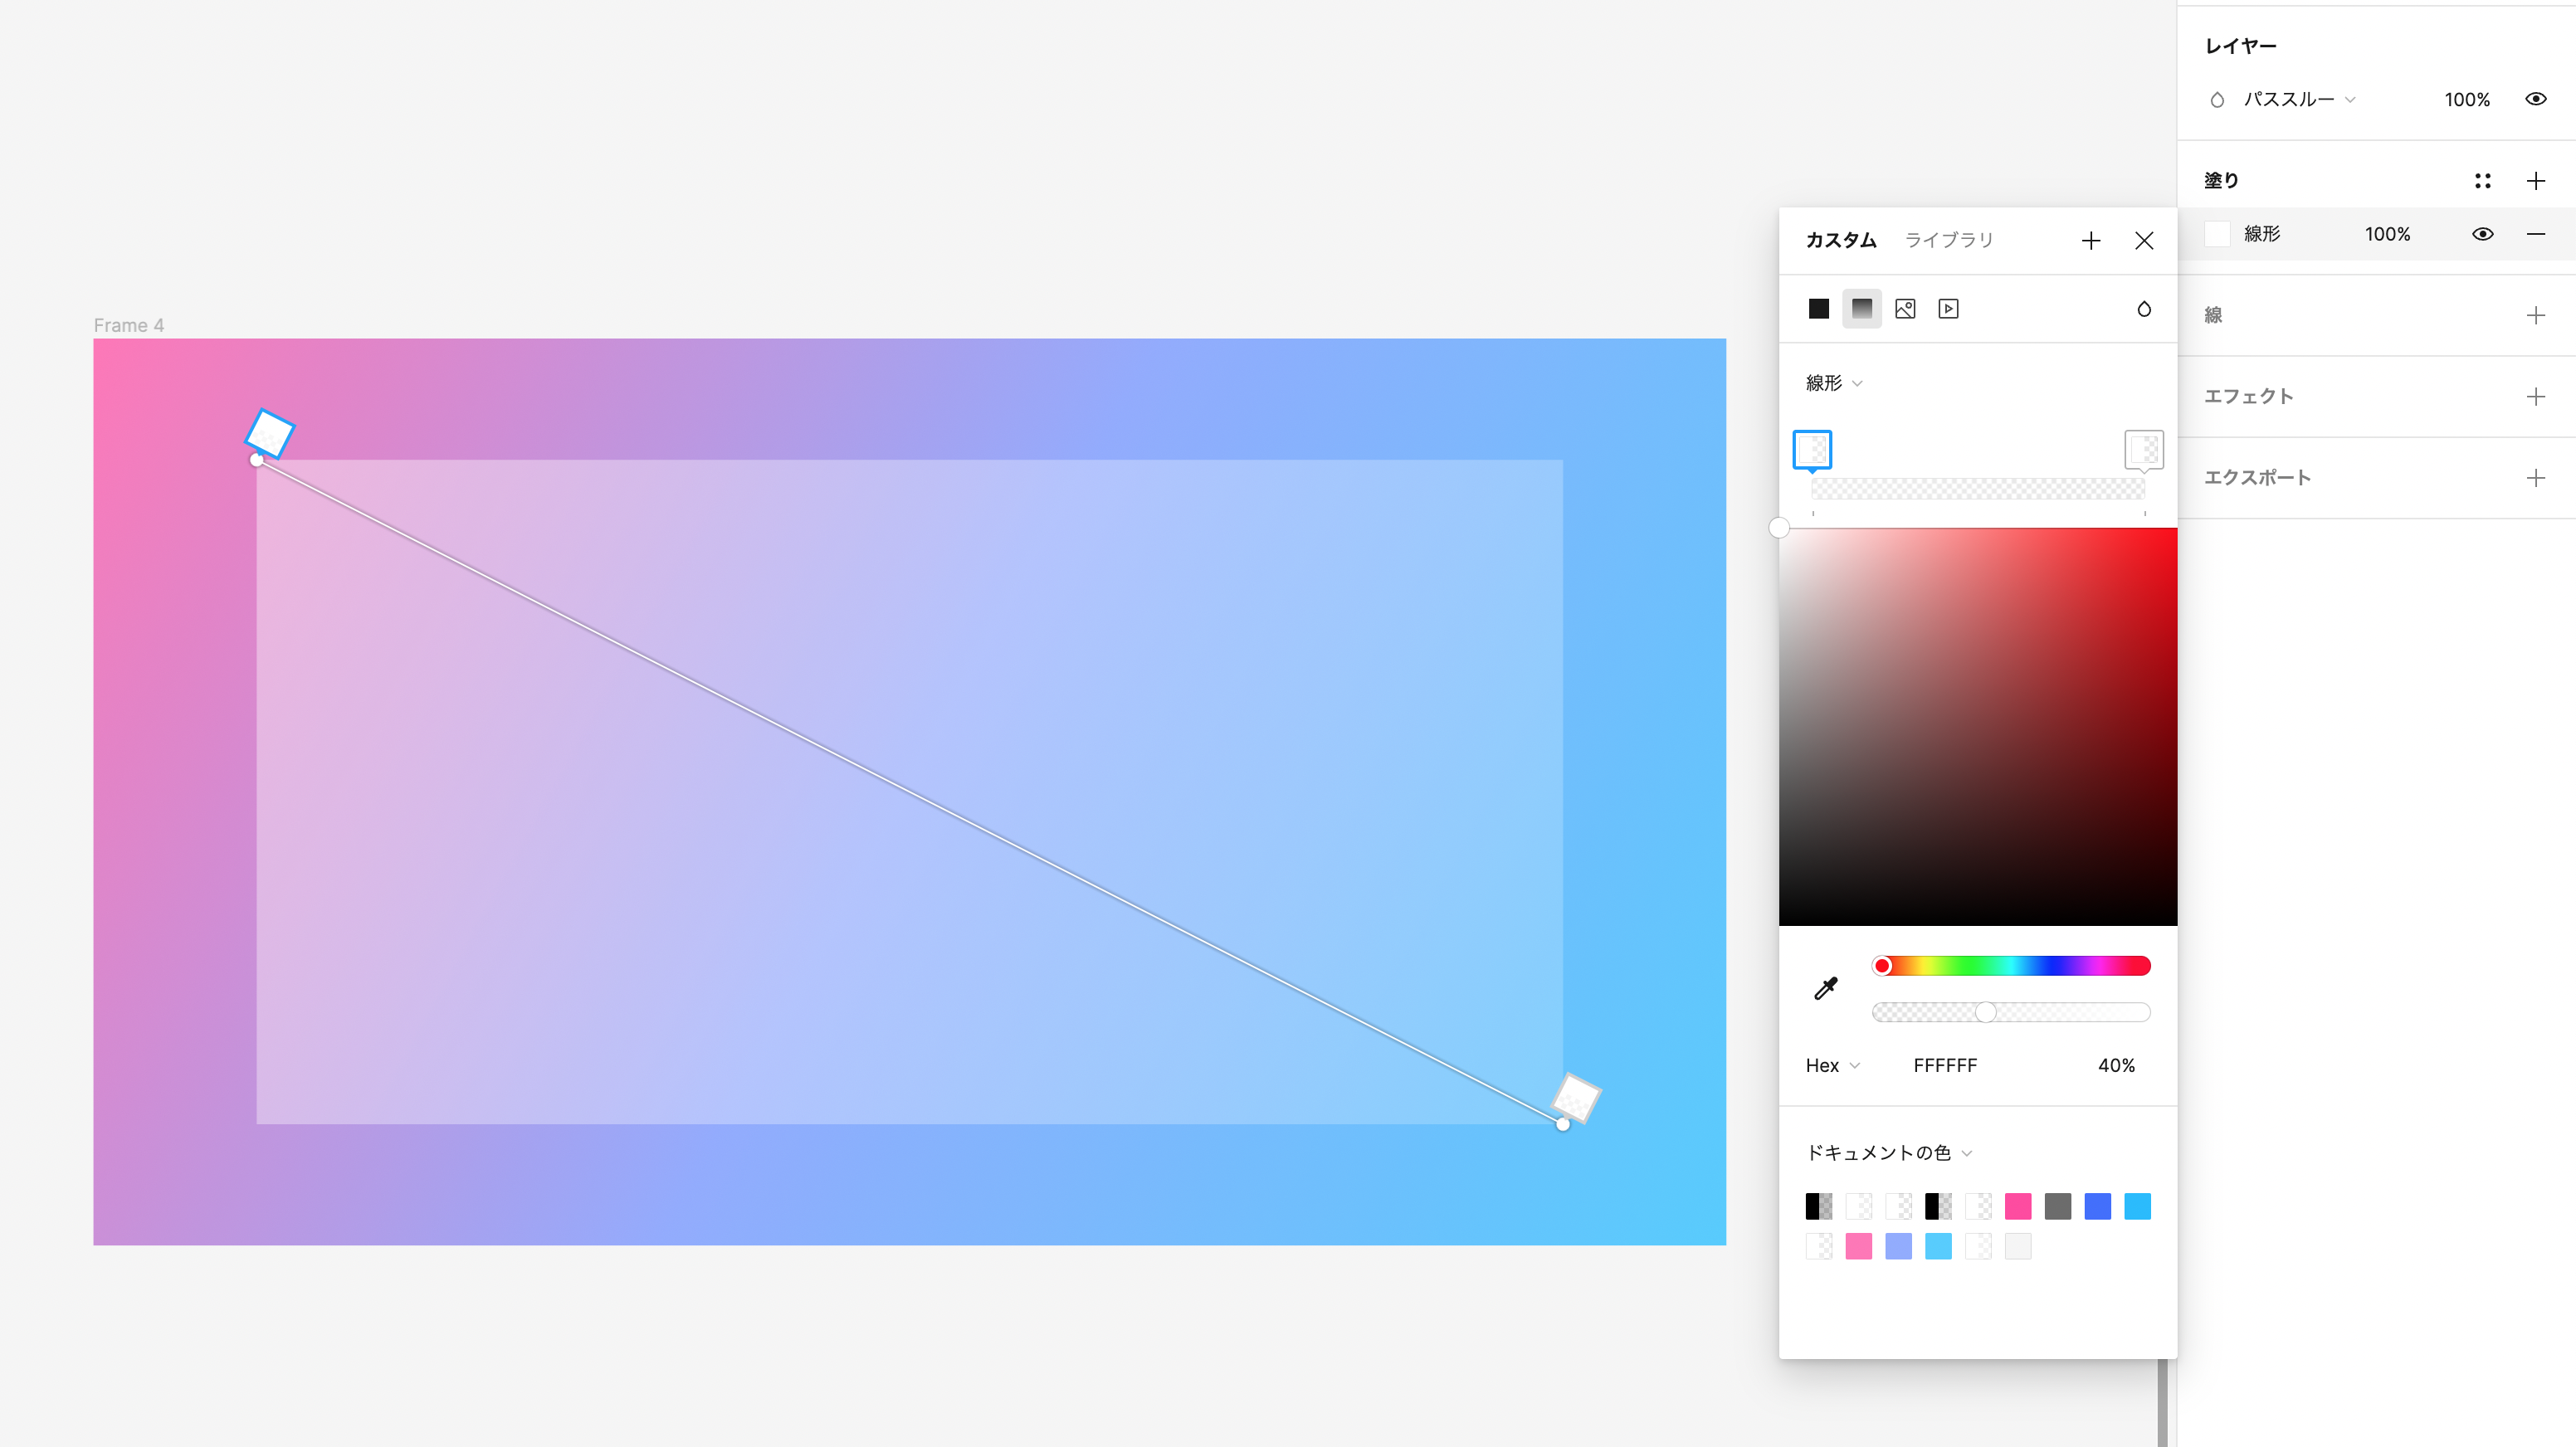Expand the ドキュメントの色 dropdown

coord(1888,1153)
